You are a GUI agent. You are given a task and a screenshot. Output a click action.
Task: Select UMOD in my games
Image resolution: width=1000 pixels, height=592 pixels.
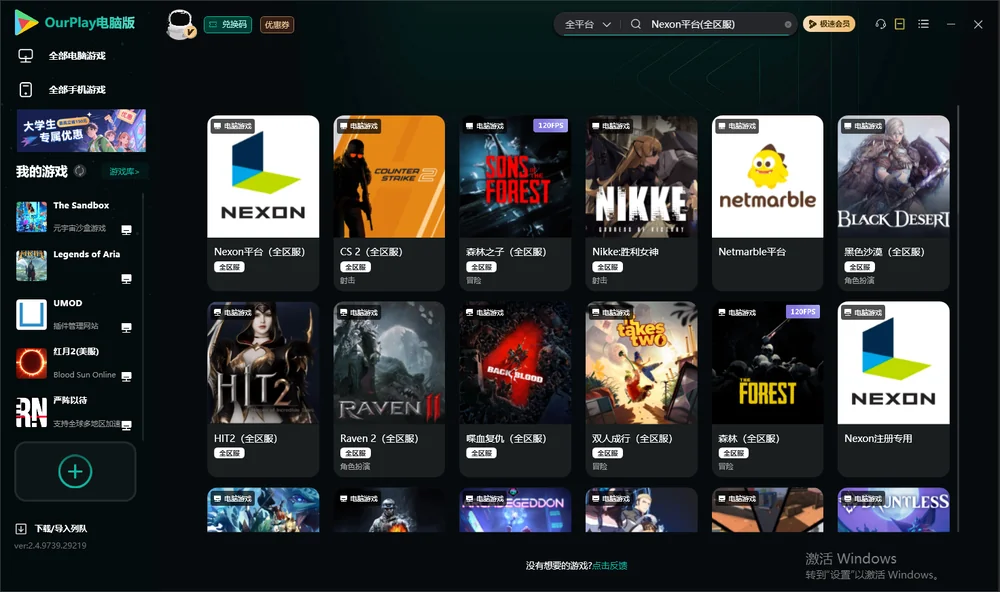[x=73, y=314]
